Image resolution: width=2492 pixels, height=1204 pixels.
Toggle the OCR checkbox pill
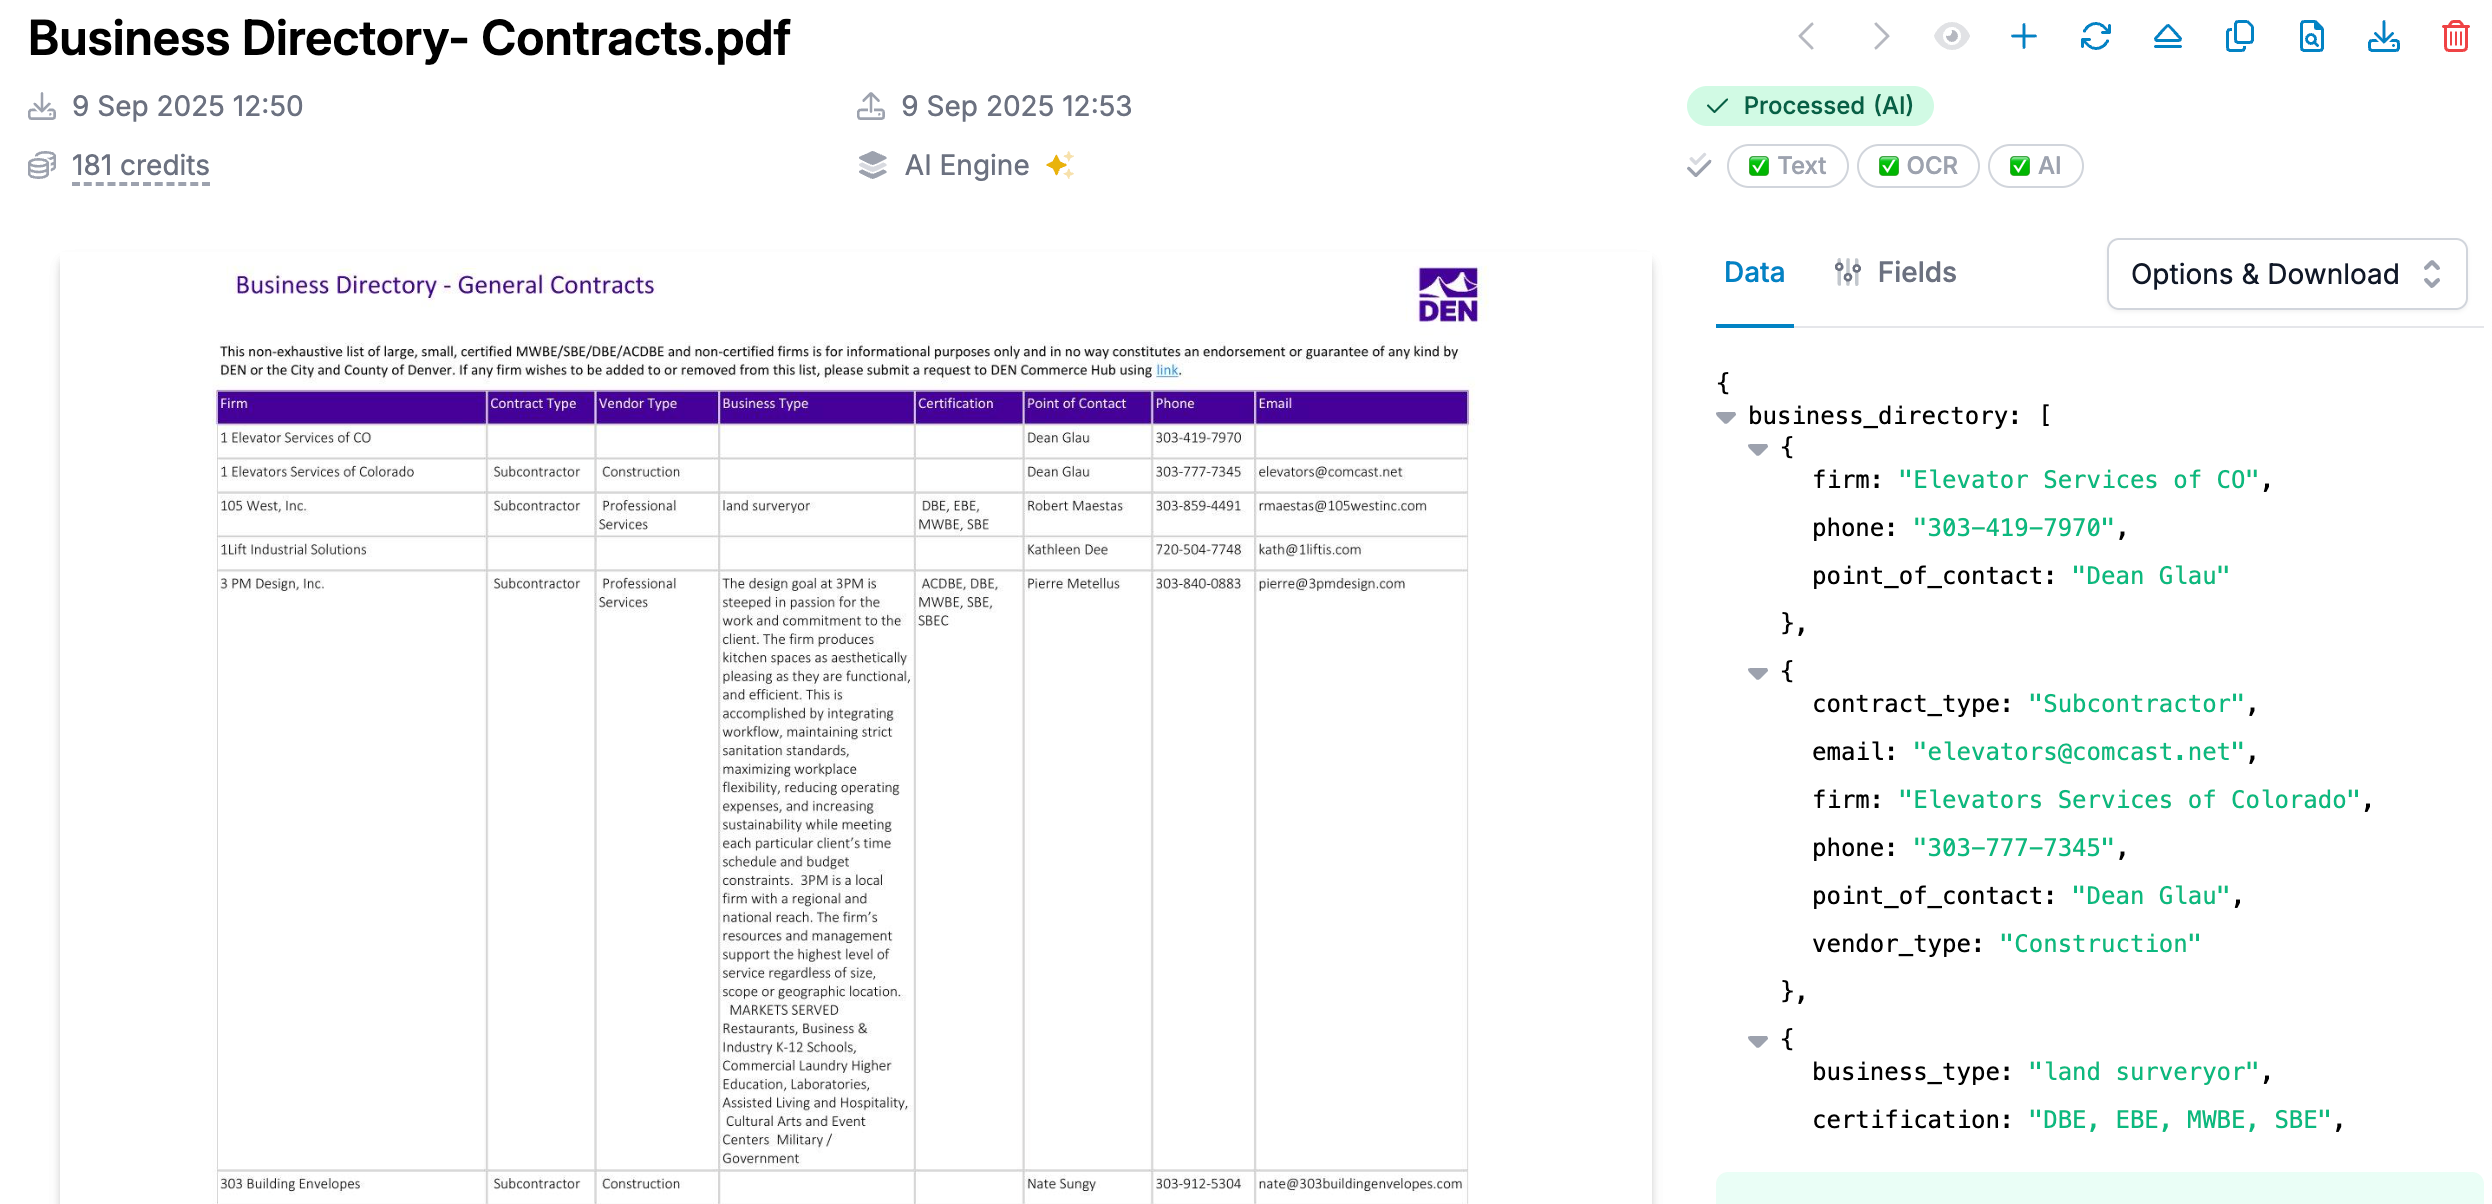1917,166
